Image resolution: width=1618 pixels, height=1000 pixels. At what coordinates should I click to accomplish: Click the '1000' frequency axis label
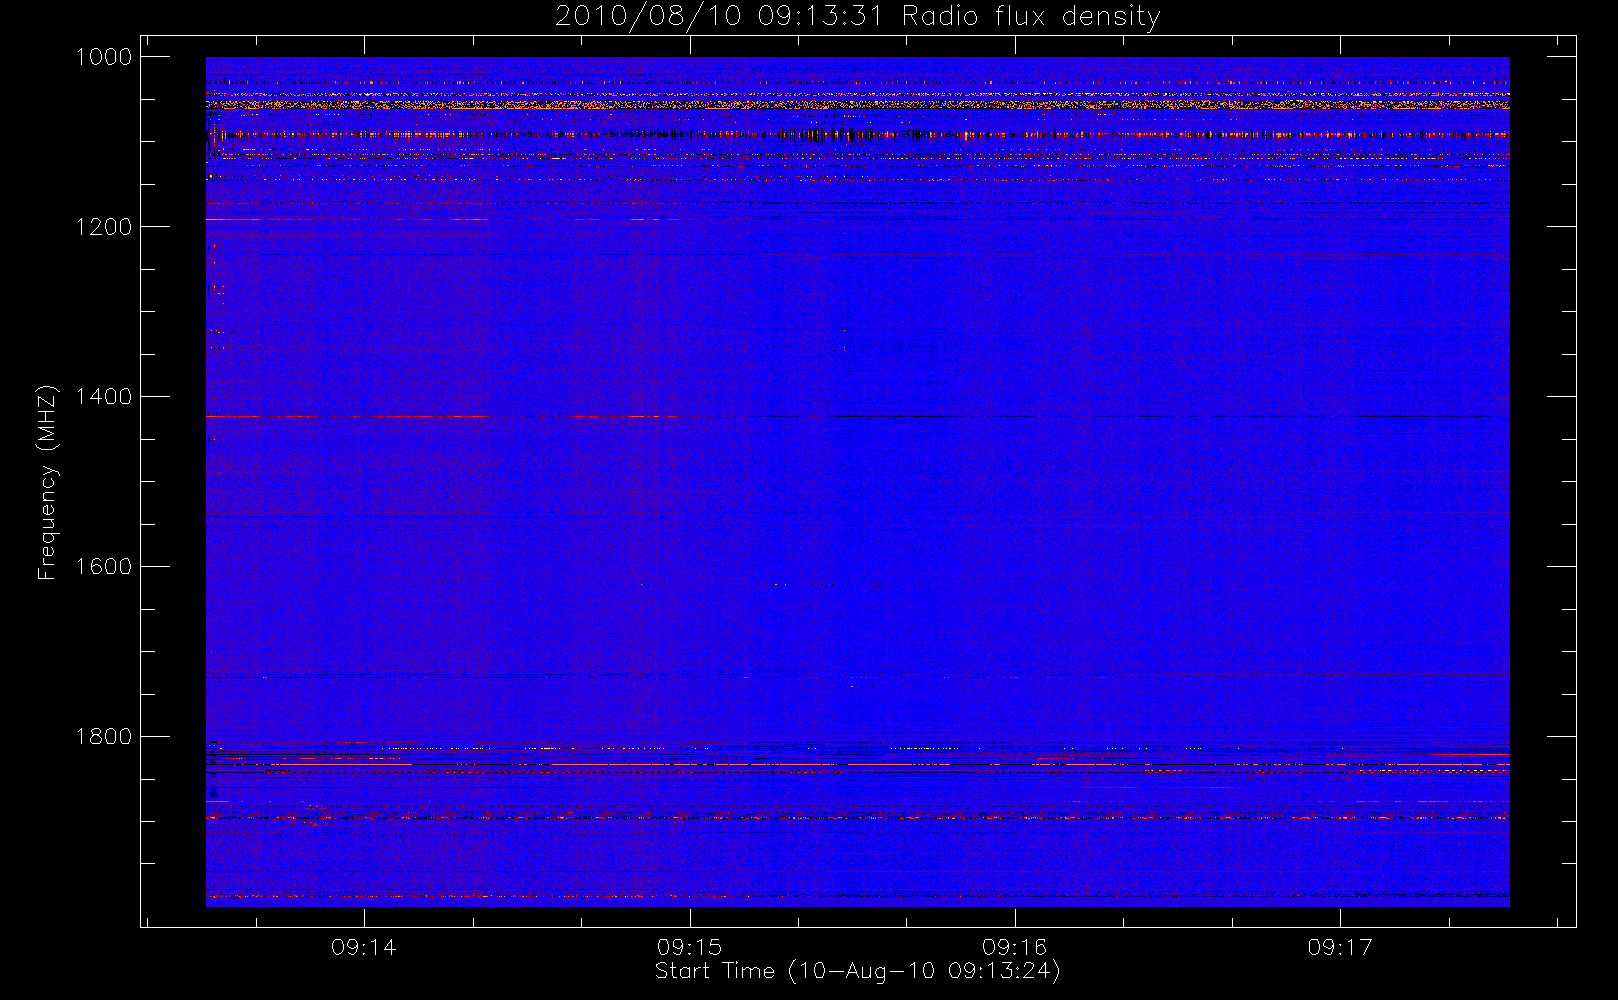coord(104,57)
